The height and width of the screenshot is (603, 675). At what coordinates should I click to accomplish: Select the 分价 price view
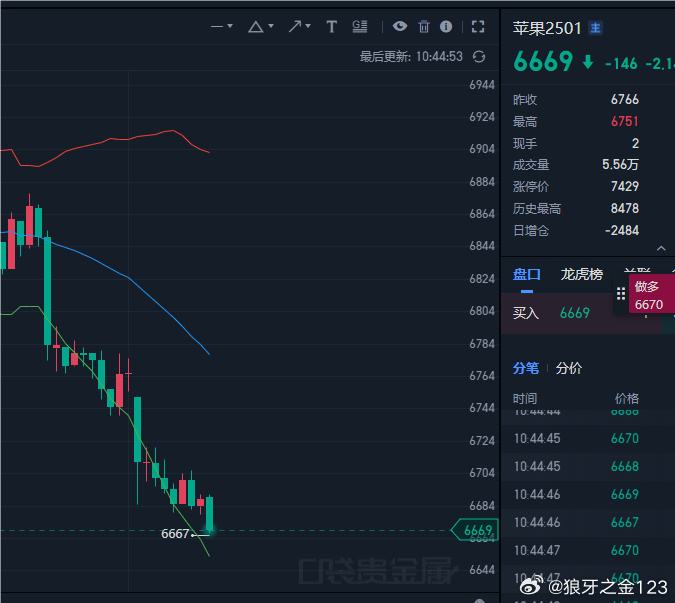tap(569, 368)
